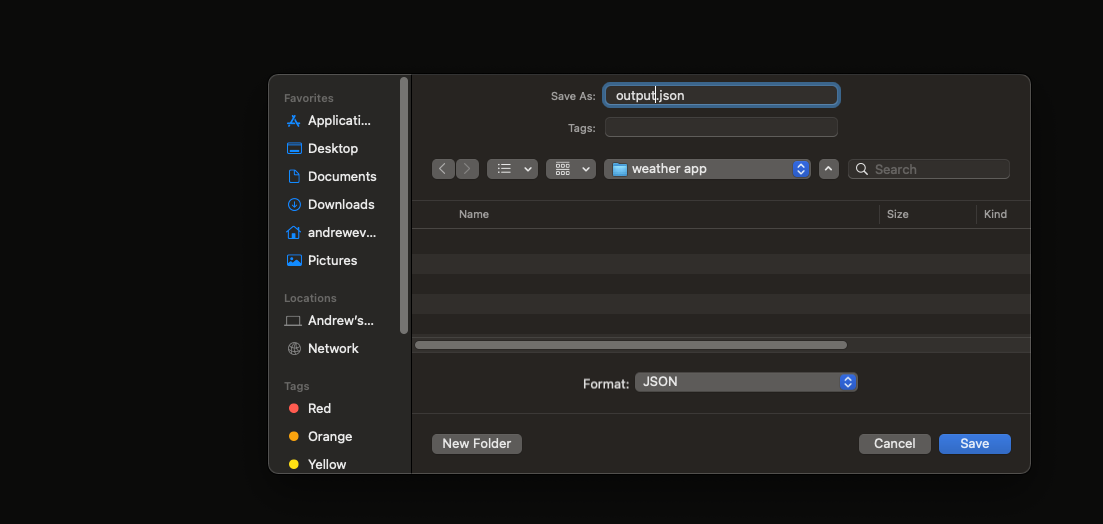Screen dimensions: 1103x524
Task: Select Applications in the Favorites sidebar
Action: tap(338, 120)
